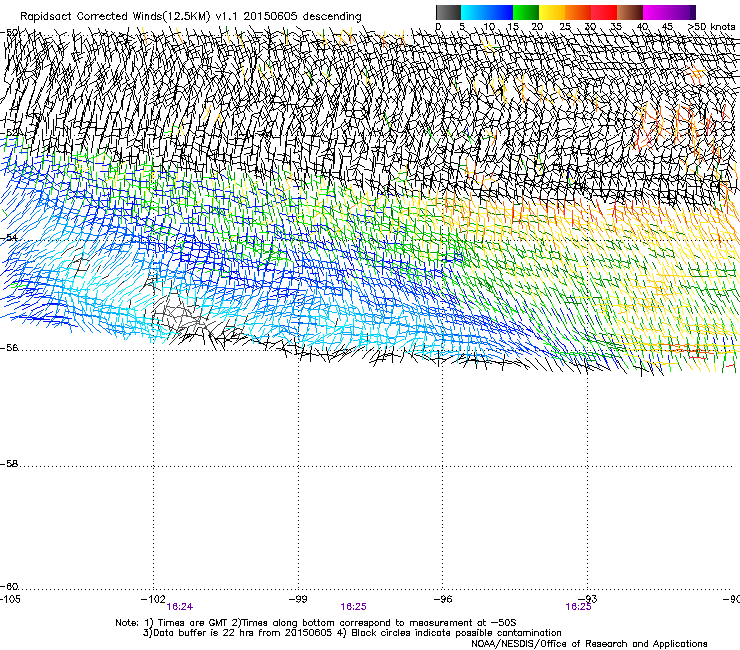
Task: Click the '40' legend scale label
Action: coord(642,26)
